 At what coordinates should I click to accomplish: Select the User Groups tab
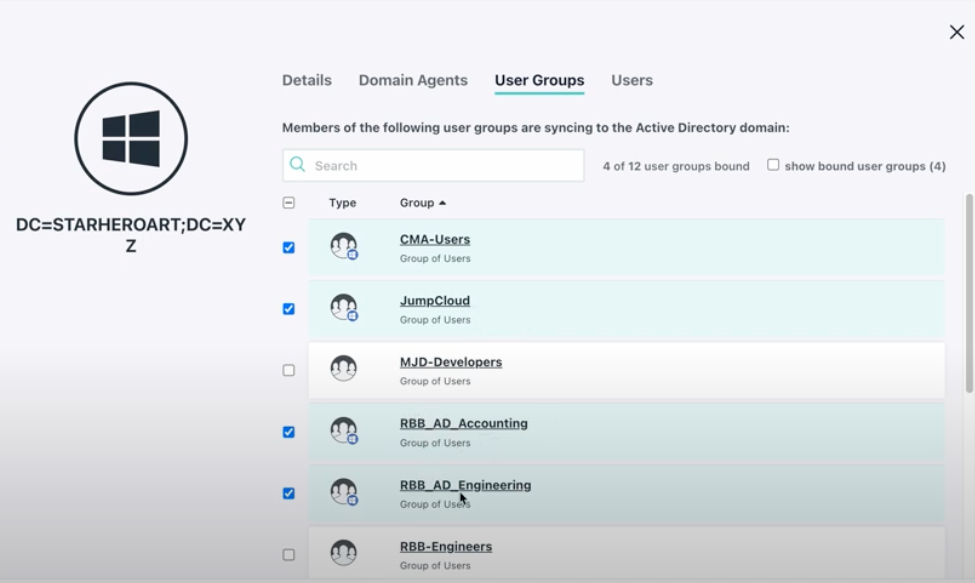[x=540, y=80]
